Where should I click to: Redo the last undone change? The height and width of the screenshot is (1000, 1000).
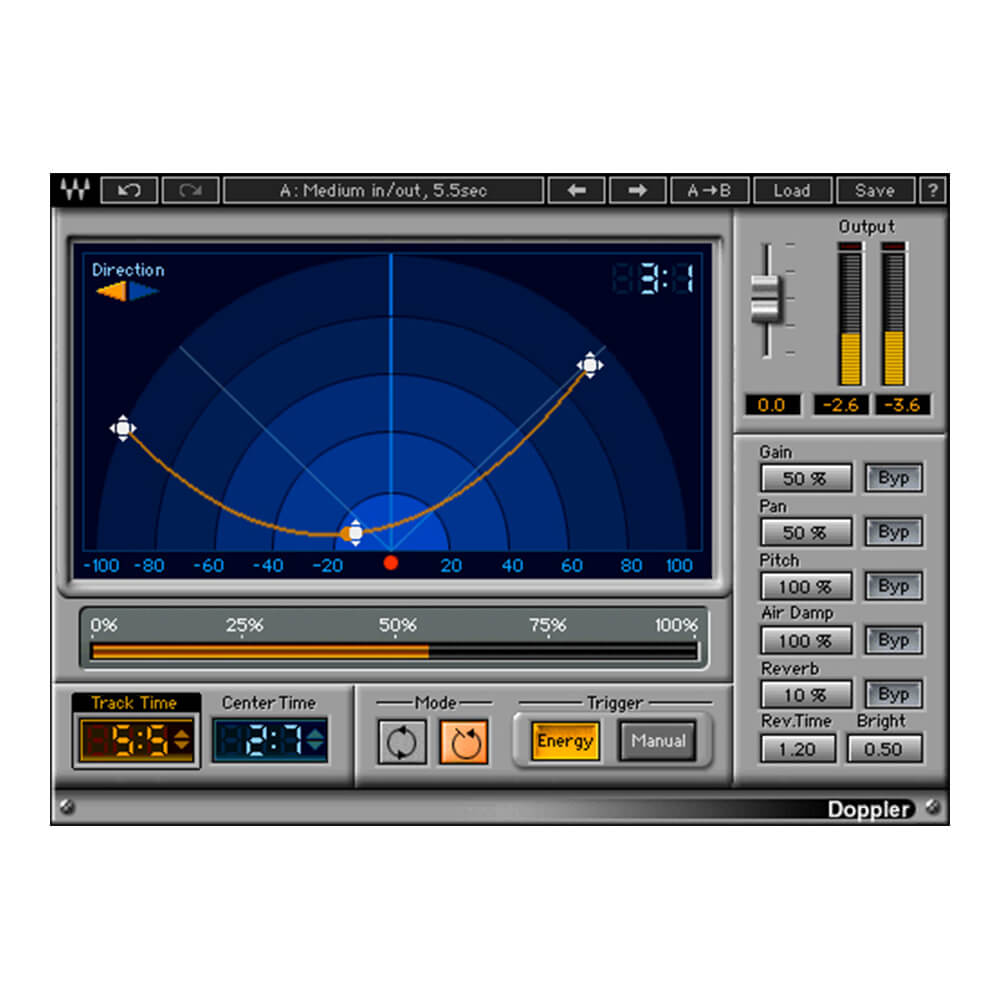[191, 191]
